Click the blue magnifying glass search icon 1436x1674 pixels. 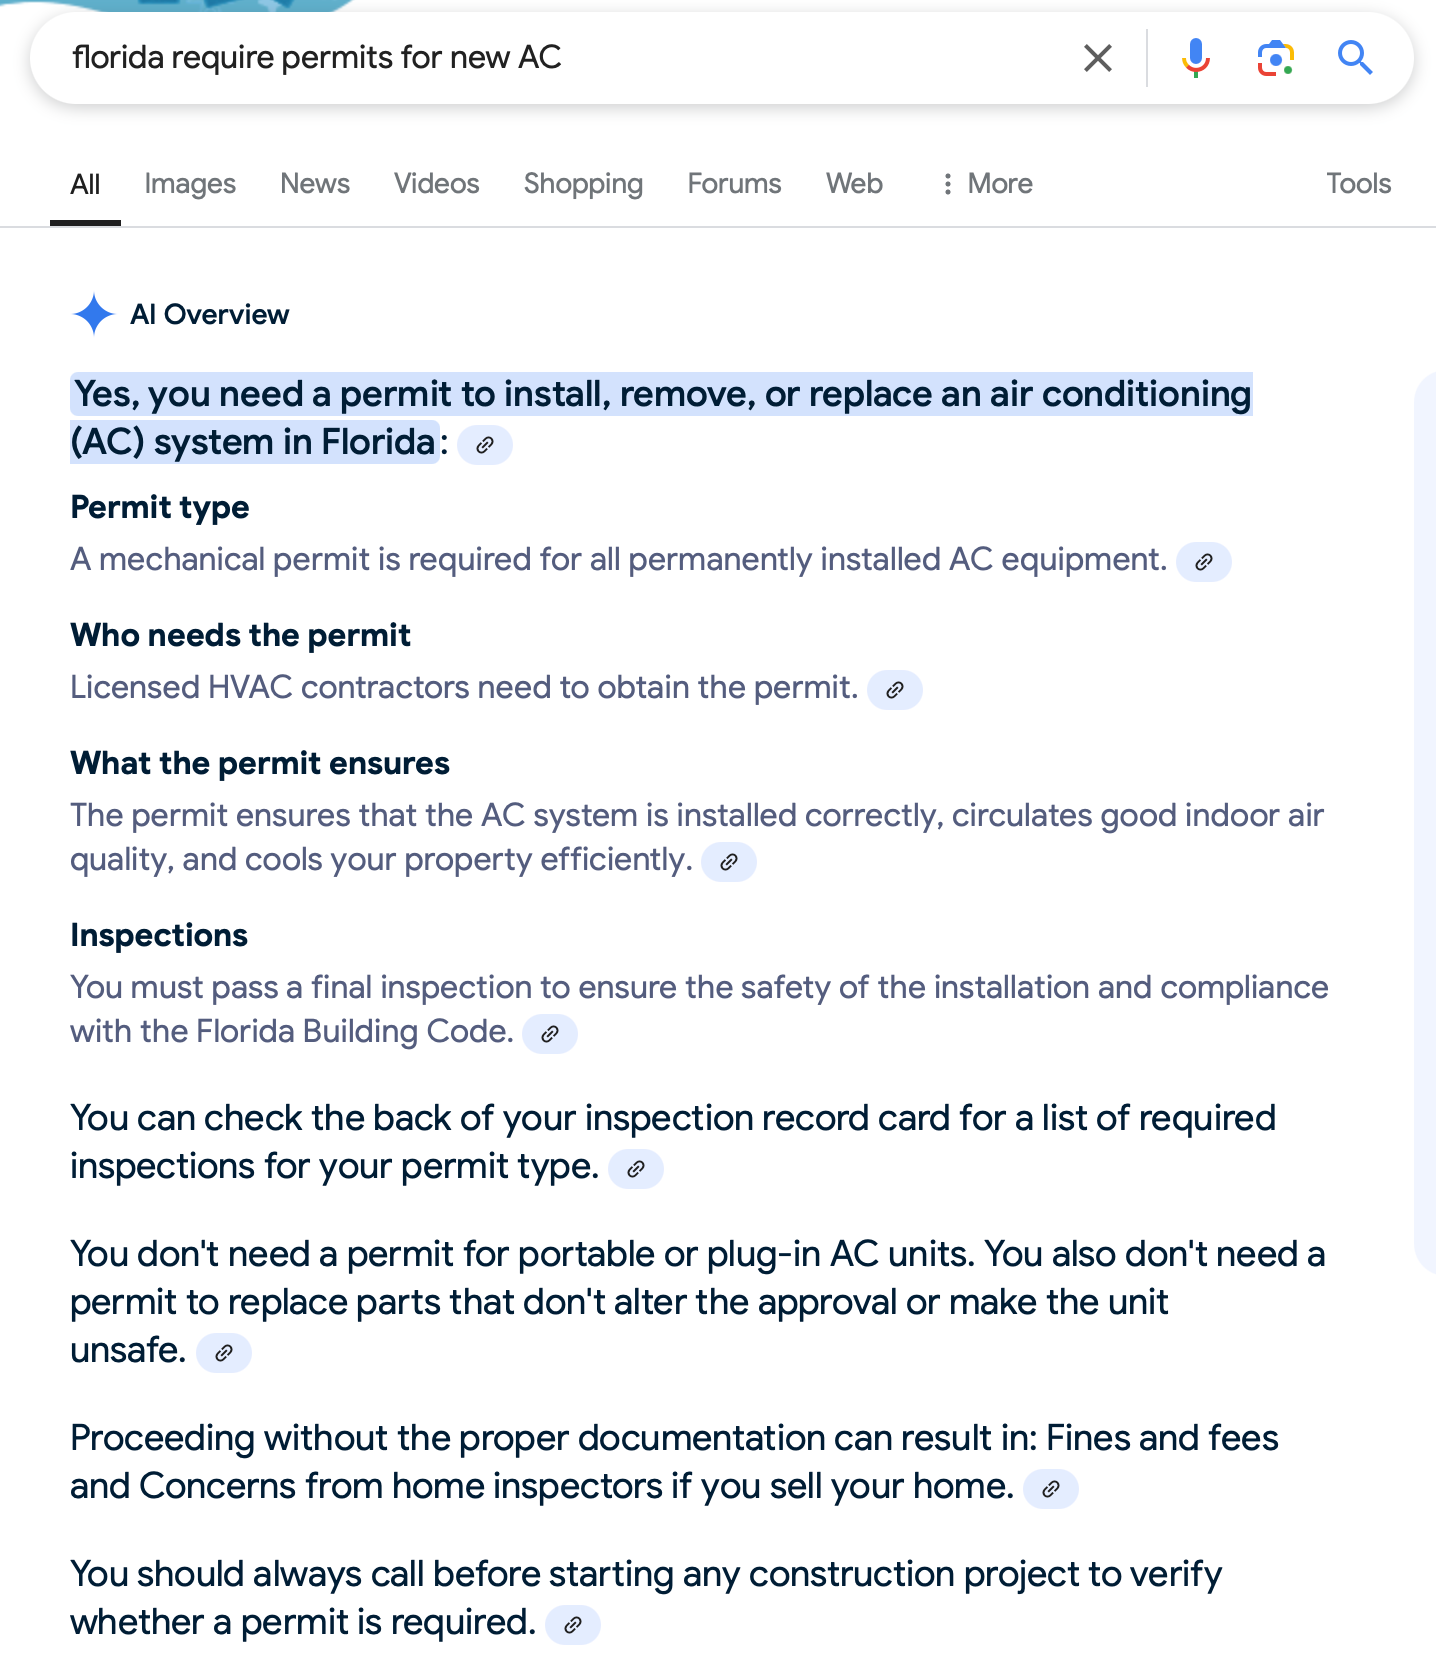1355,58
